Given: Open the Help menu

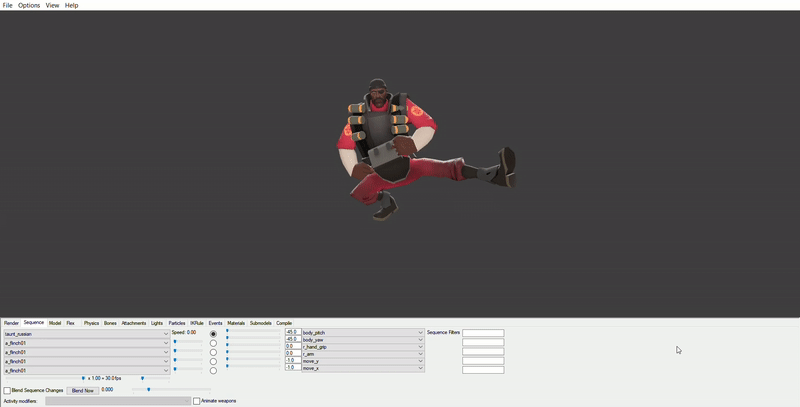Looking at the screenshot, I should pos(72,5).
